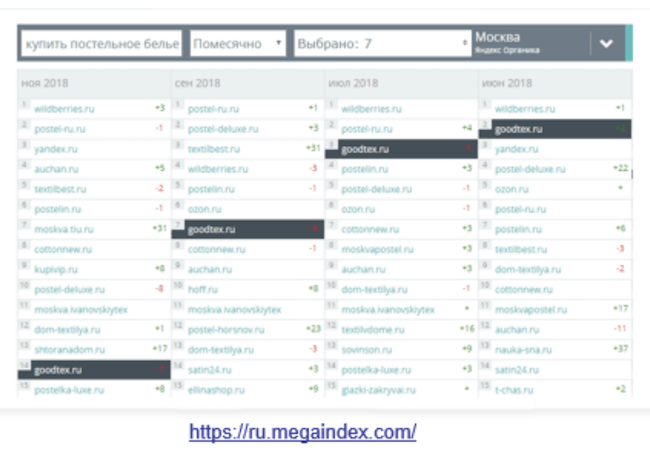Open the Выбрано: 7 selector
The width and height of the screenshot is (650, 451).
pos(382,44)
